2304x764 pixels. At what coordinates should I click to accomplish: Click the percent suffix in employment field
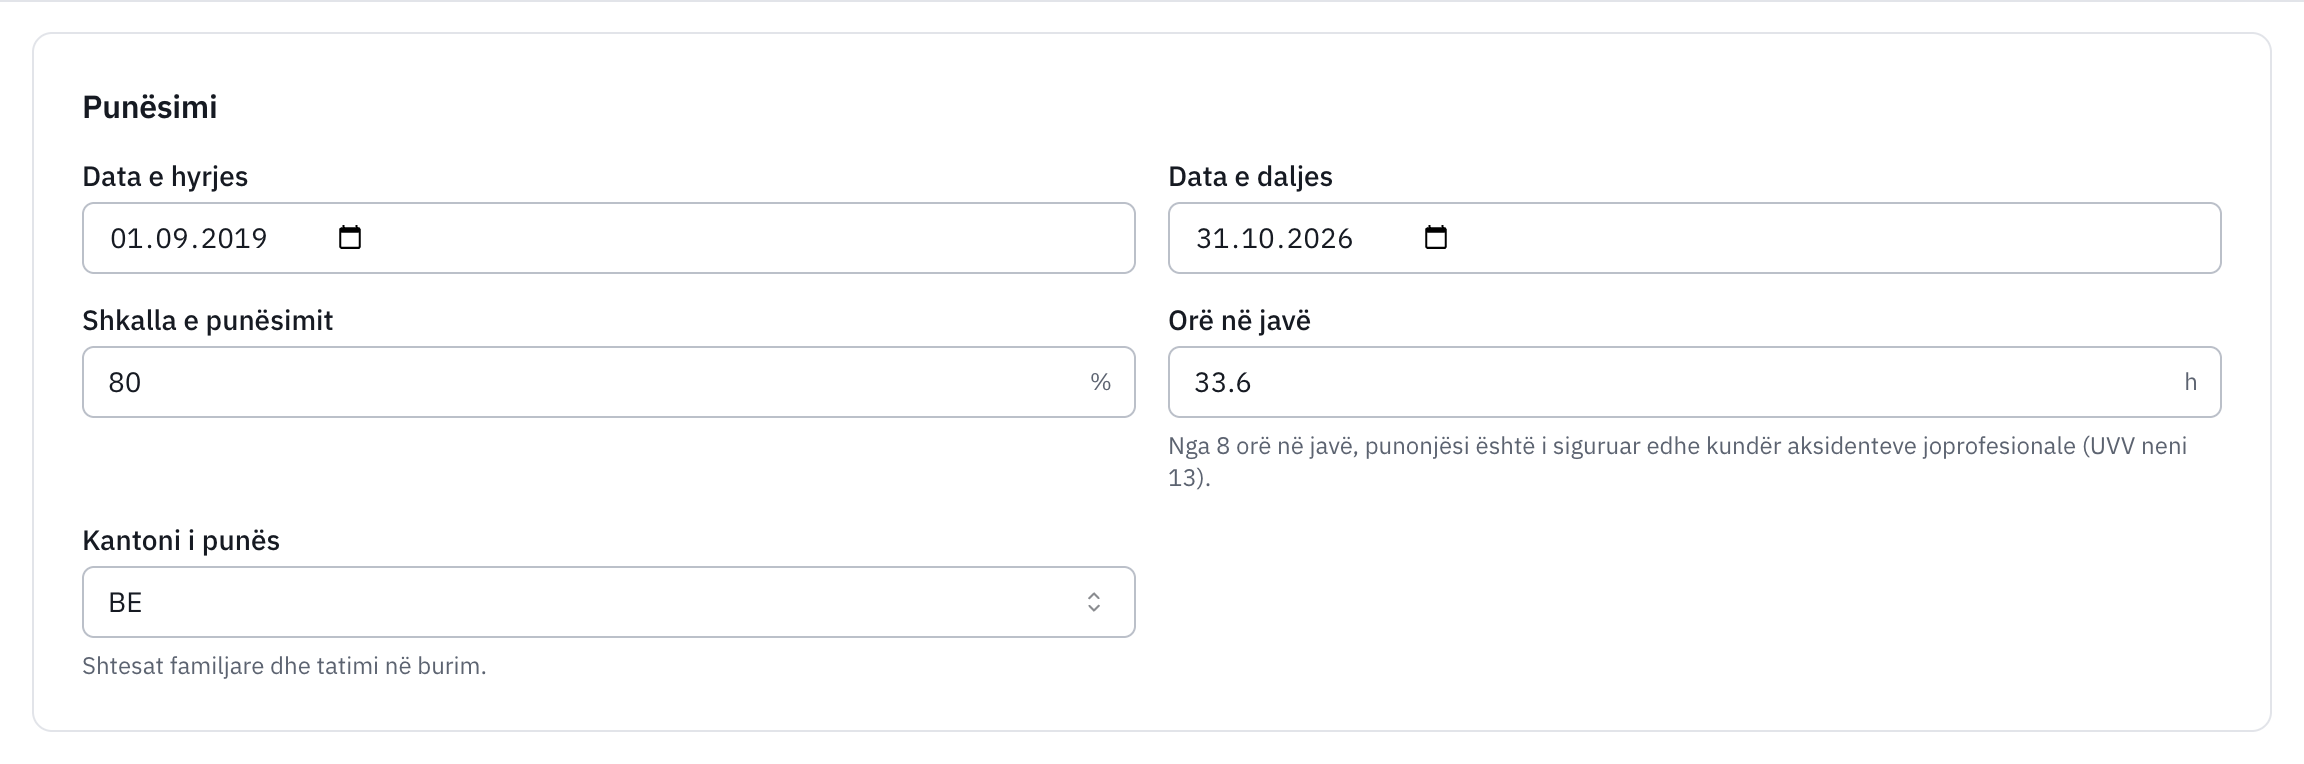point(1101,382)
